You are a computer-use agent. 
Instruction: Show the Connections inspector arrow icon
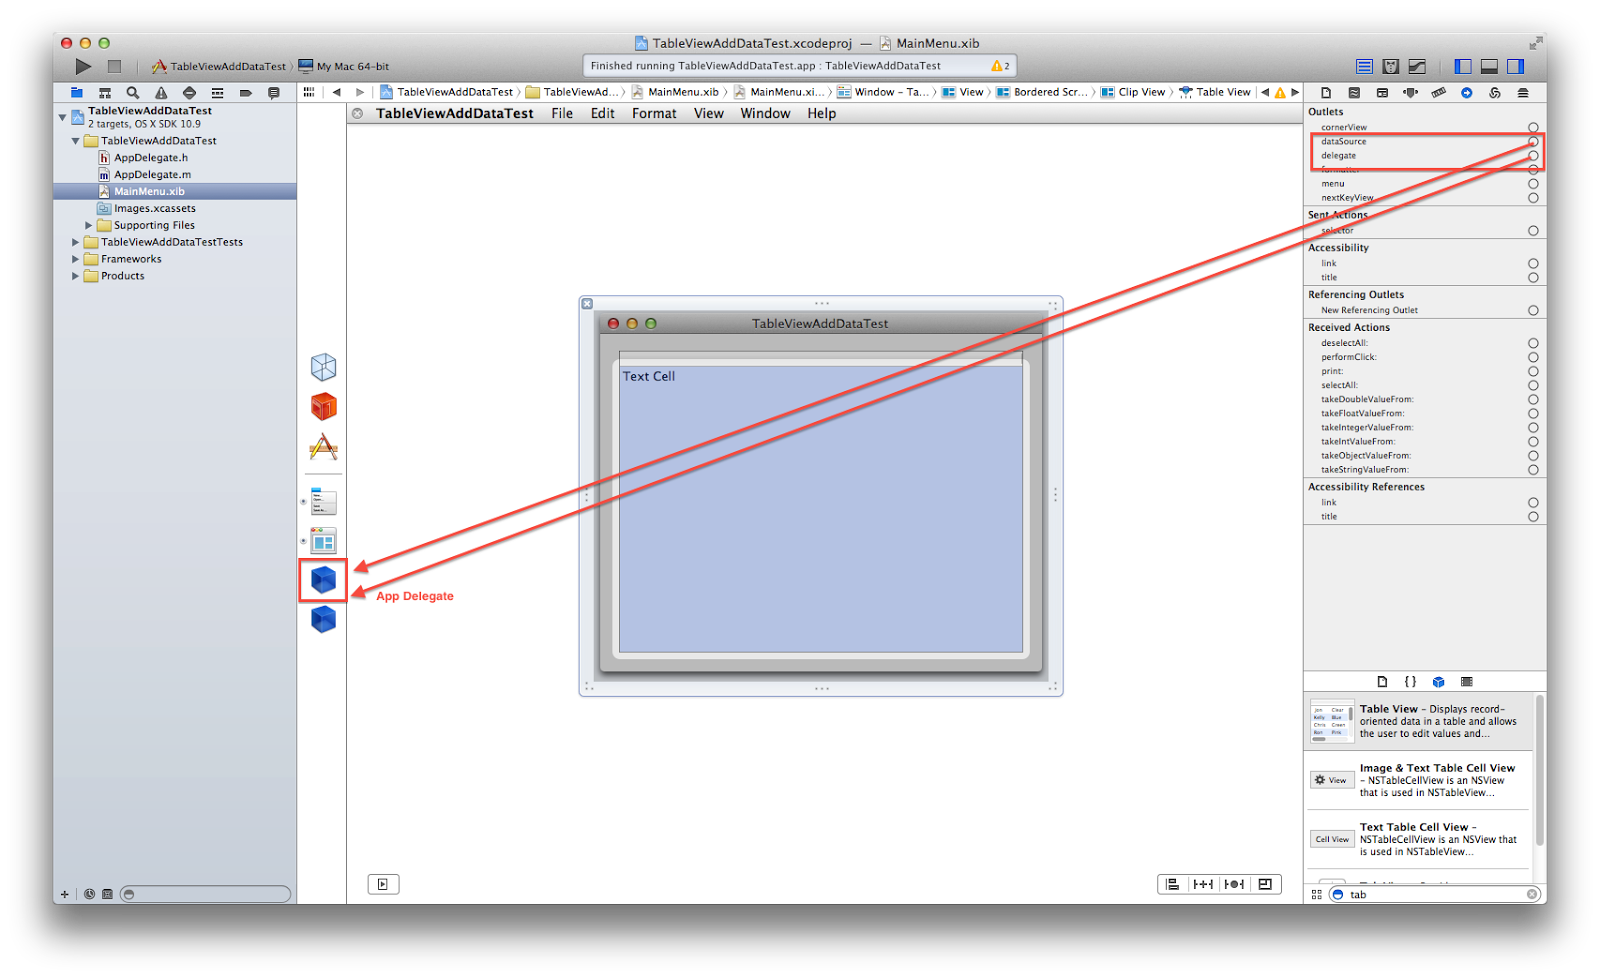tap(1466, 92)
